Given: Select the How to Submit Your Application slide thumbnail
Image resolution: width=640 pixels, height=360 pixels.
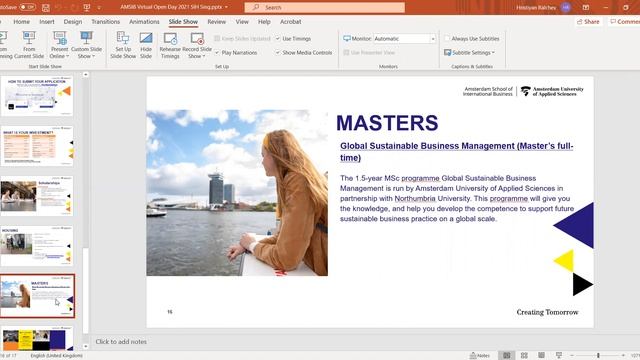Looking at the screenshot, I should (x=37, y=96).
